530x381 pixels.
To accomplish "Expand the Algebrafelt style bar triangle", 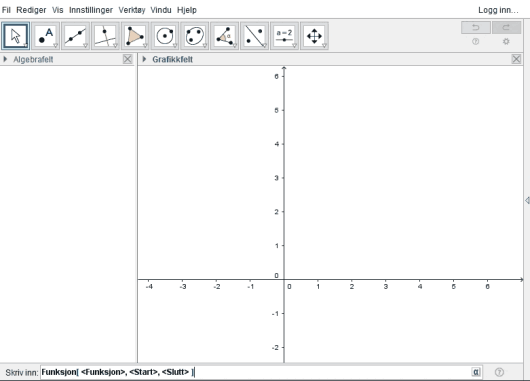I will (x=5, y=59).
